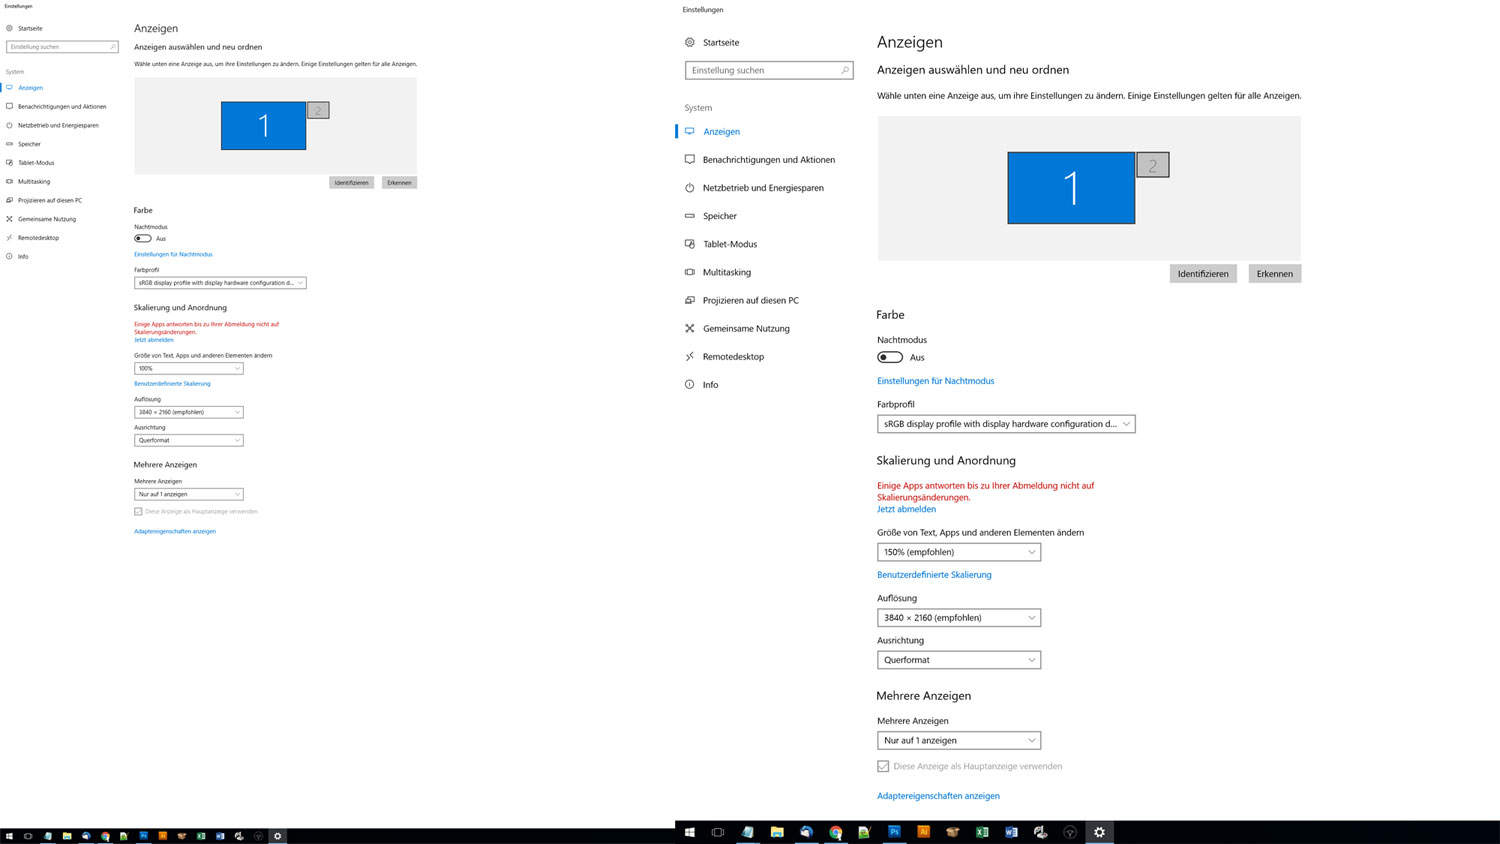
Task: Click the Startseite gear icon in left window
Action: [9, 28]
